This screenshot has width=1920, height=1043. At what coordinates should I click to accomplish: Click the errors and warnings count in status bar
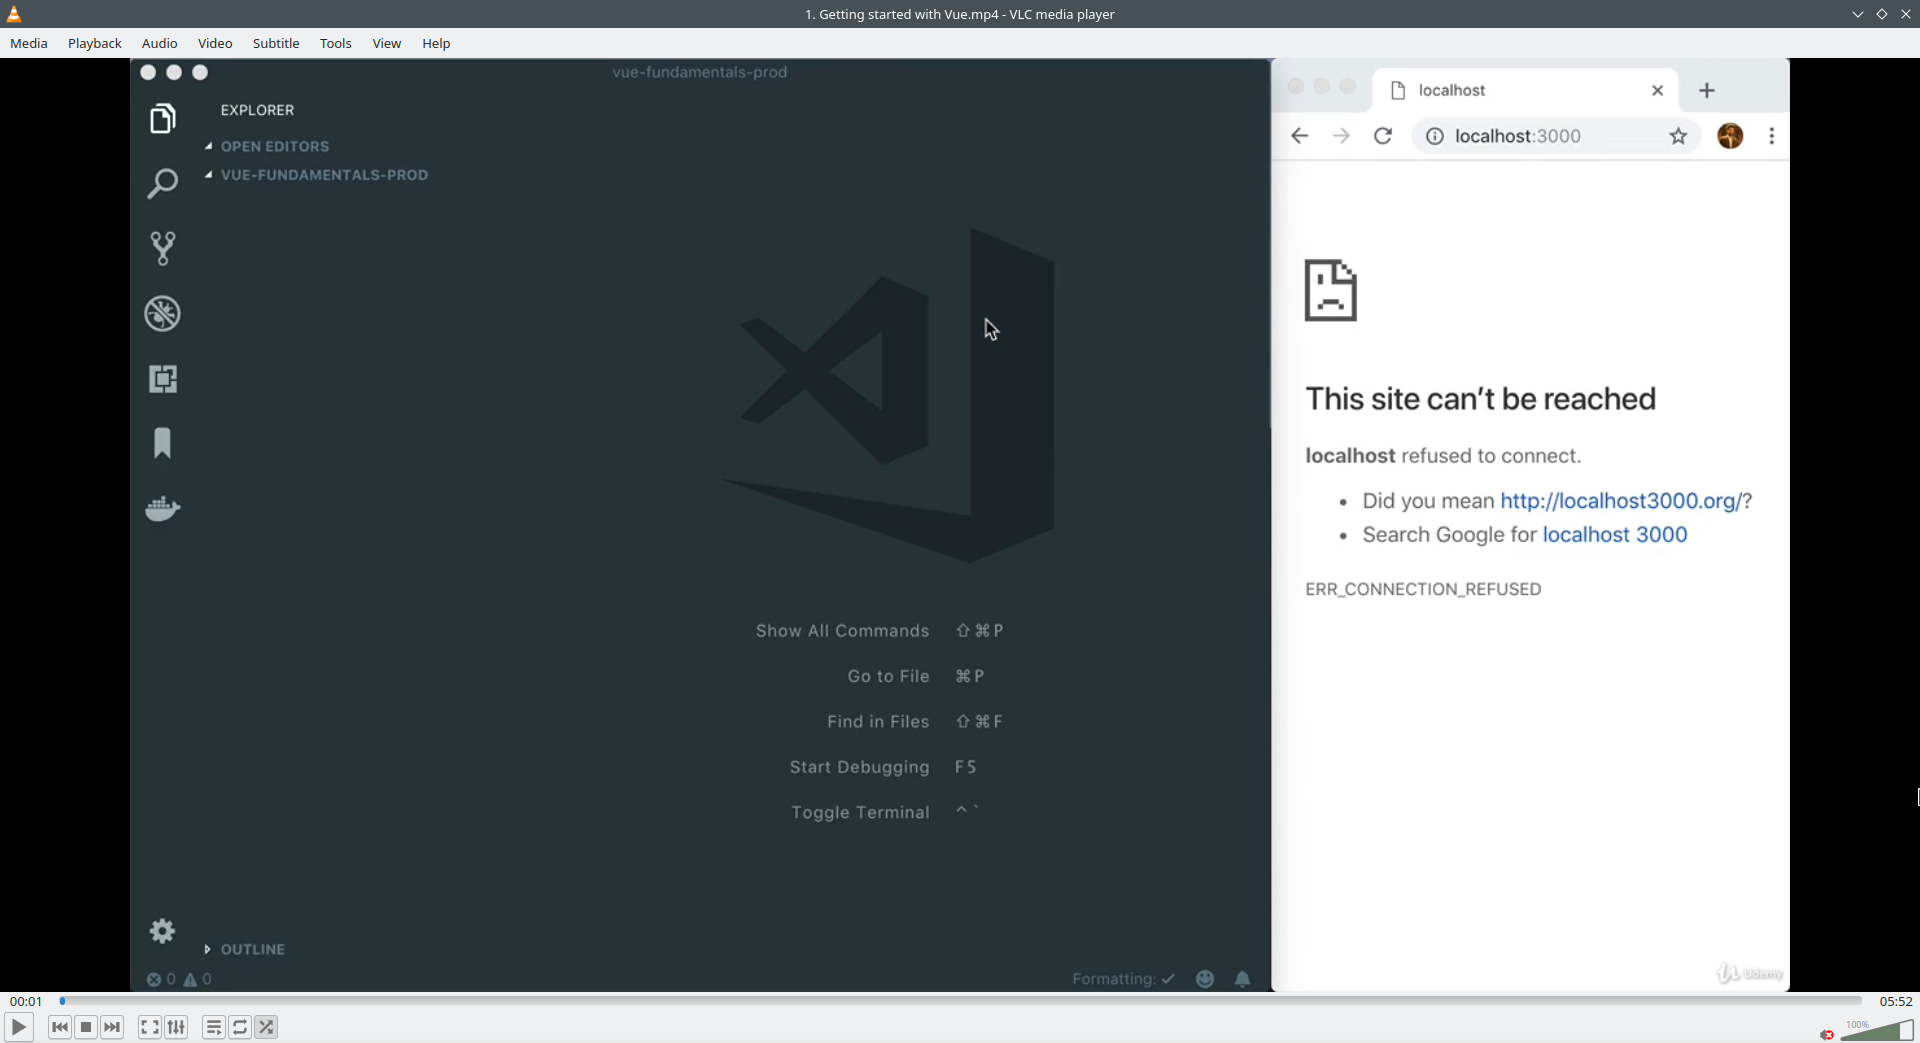[x=179, y=979]
